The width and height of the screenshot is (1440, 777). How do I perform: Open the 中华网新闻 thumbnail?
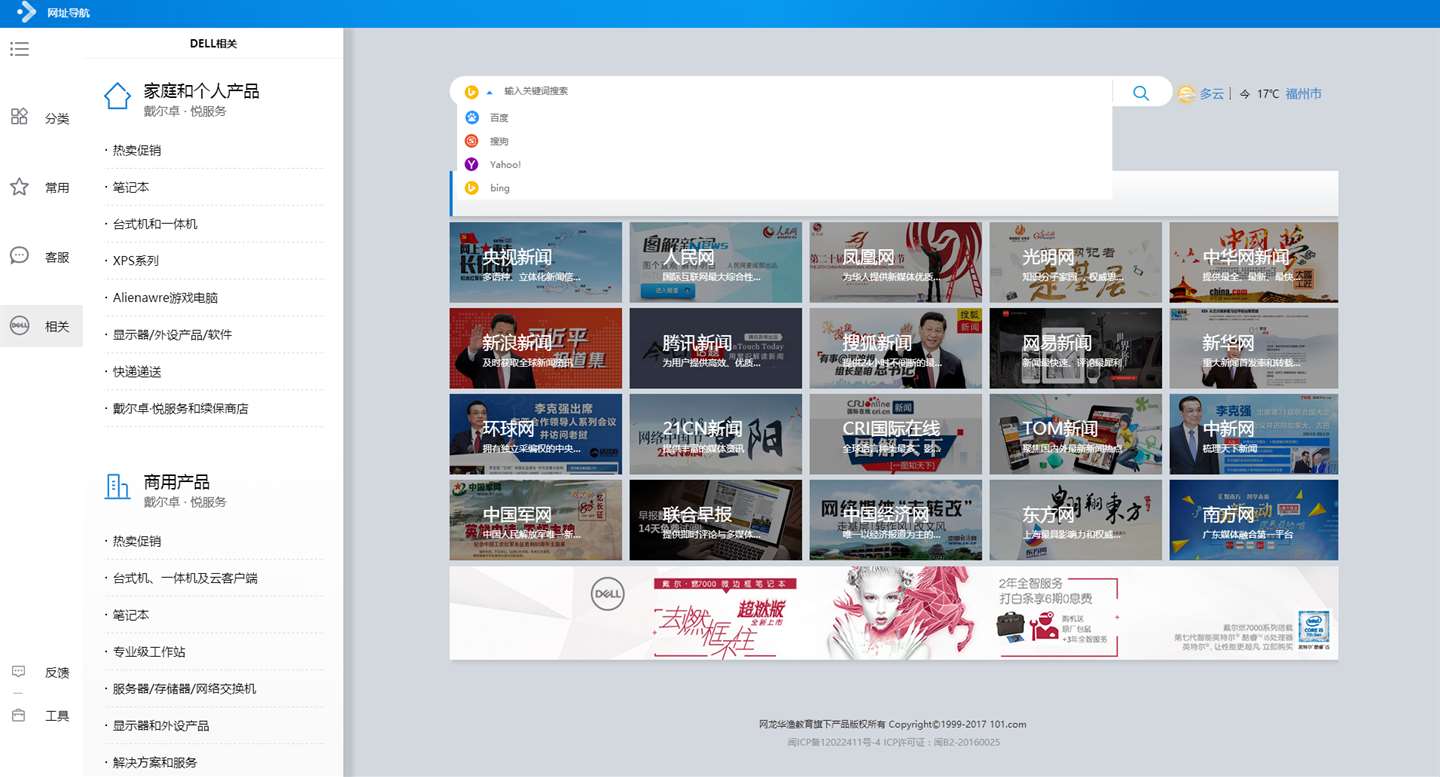(1254, 262)
